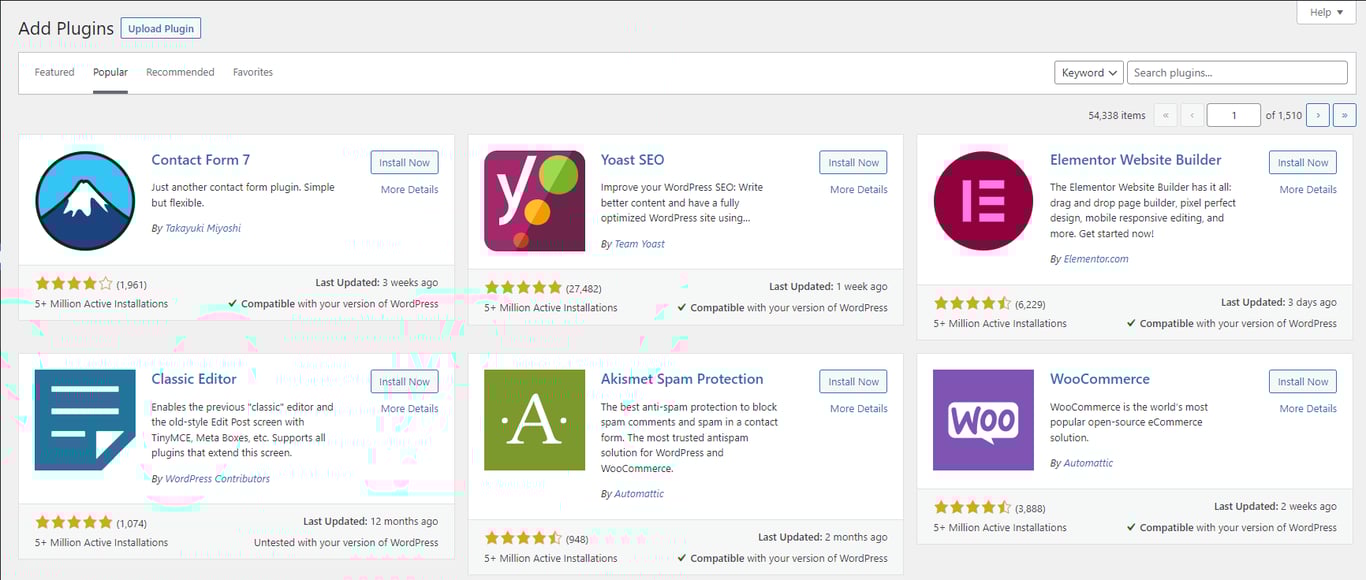Open the Favorites tab
Screen dimensions: 1366x580
[x=253, y=71]
